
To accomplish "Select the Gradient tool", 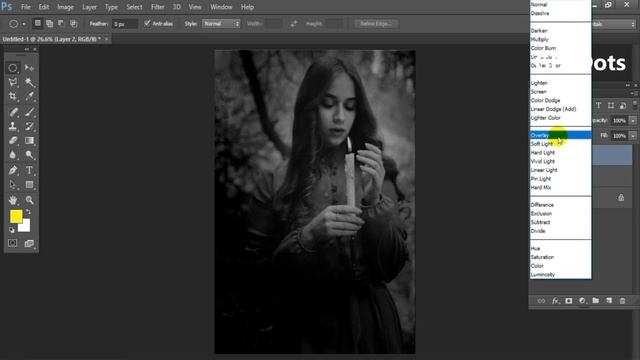I will coord(29,140).
